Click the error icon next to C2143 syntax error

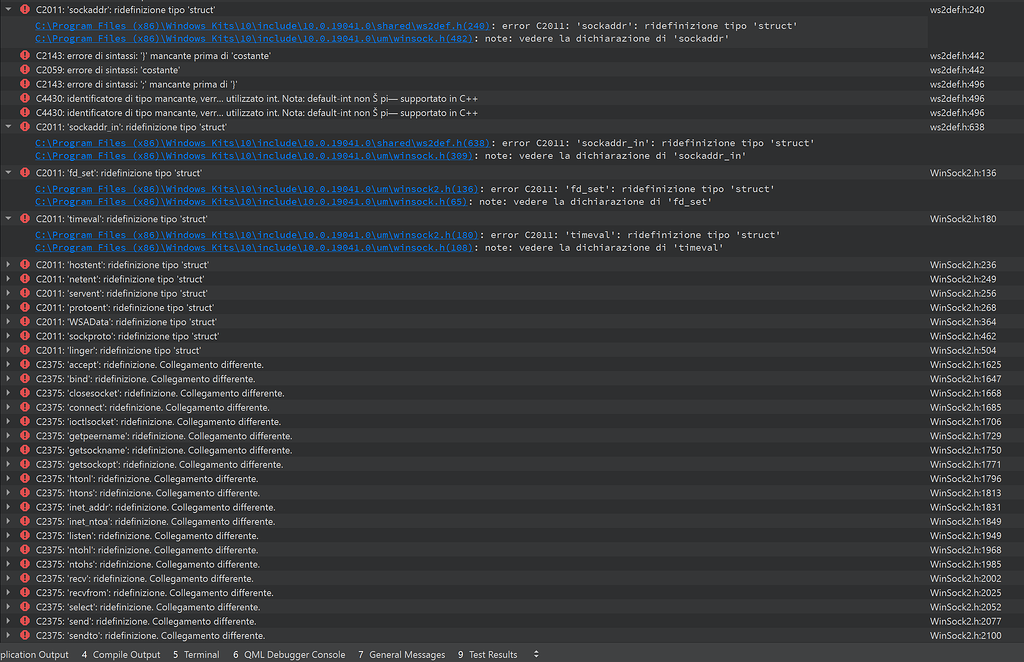click(x=24, y=56)
